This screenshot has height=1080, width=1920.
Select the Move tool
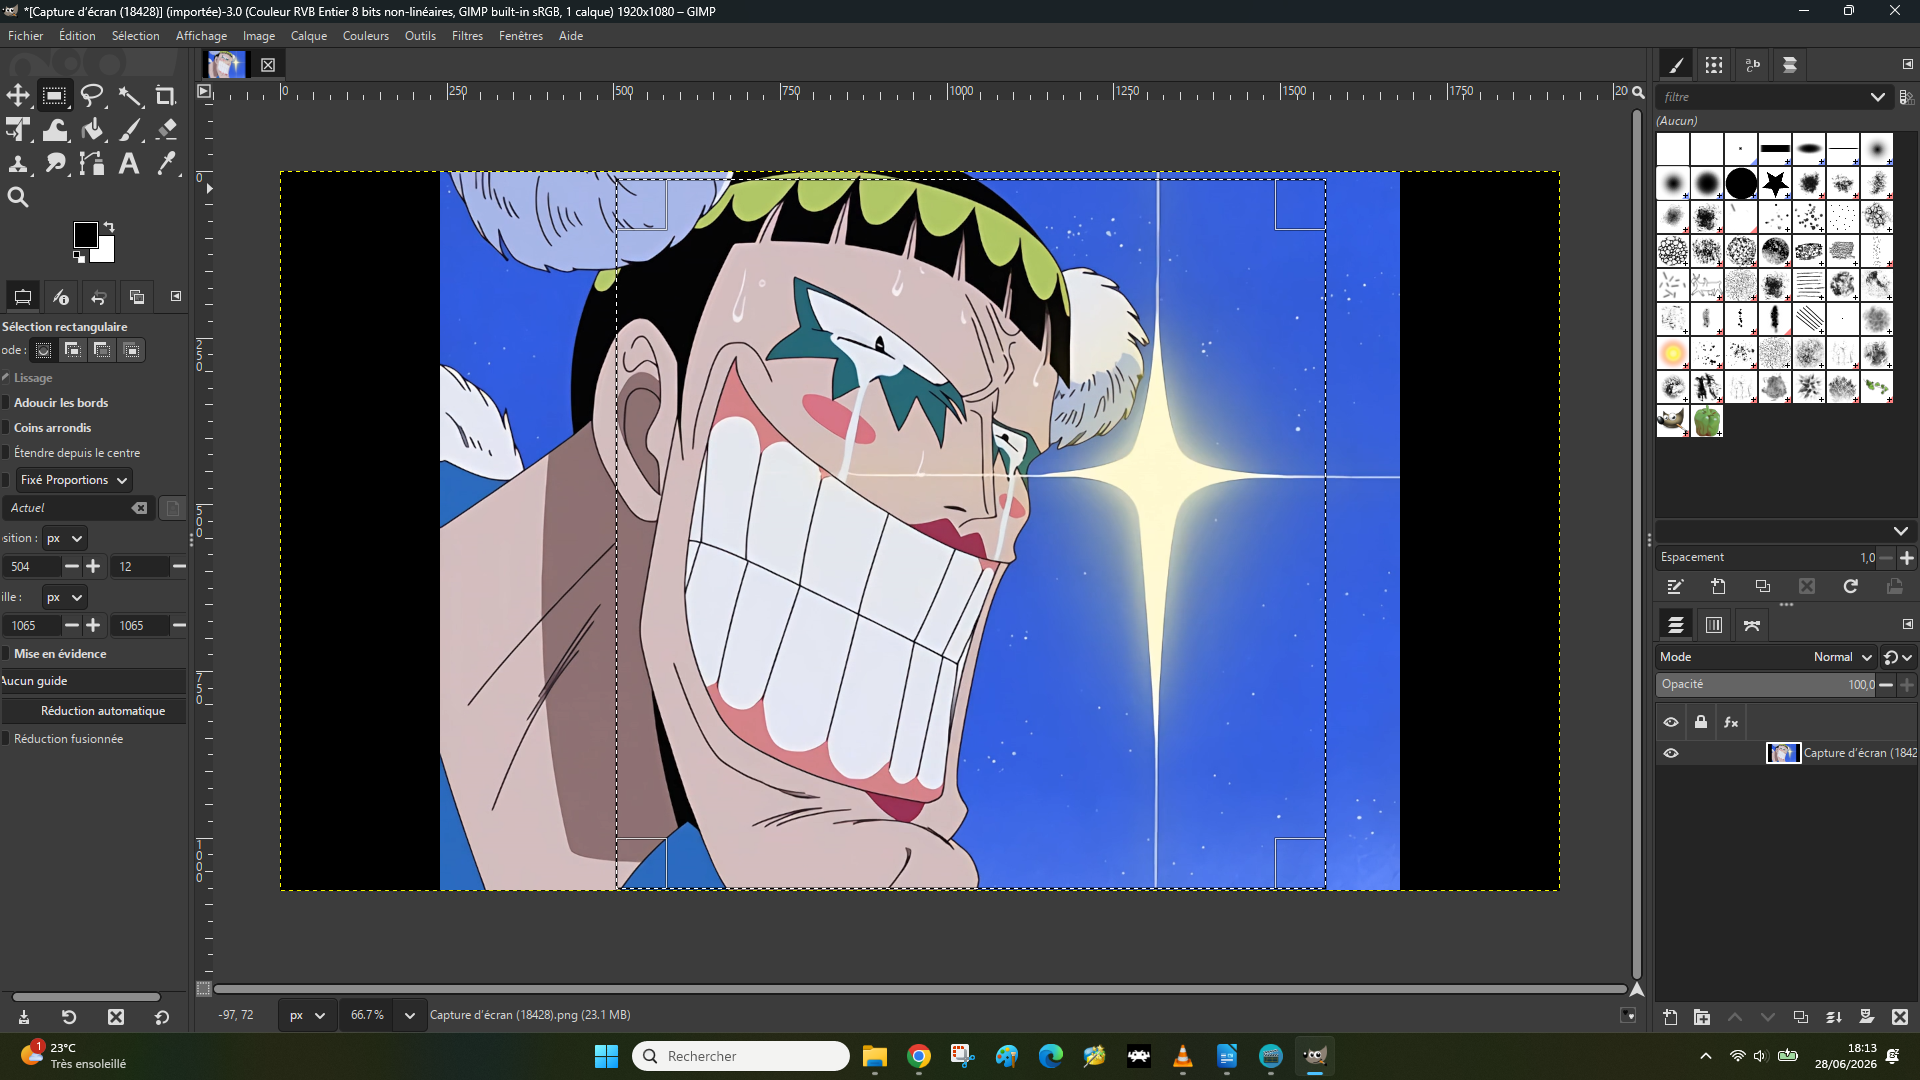(18, 95)
